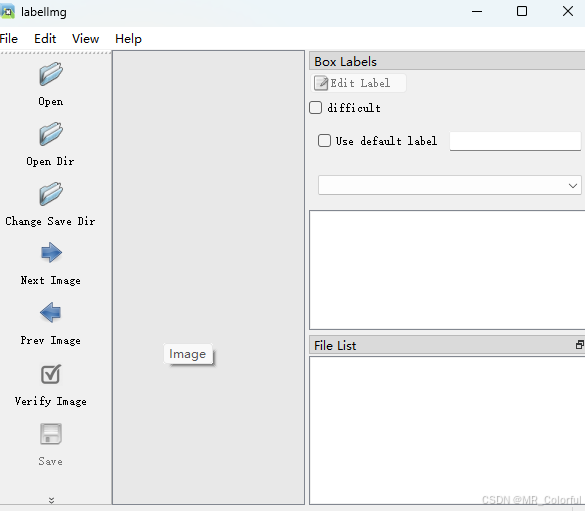585x511 pixels.
Task: Go to Next Image arrow
Action: [51, 253]
